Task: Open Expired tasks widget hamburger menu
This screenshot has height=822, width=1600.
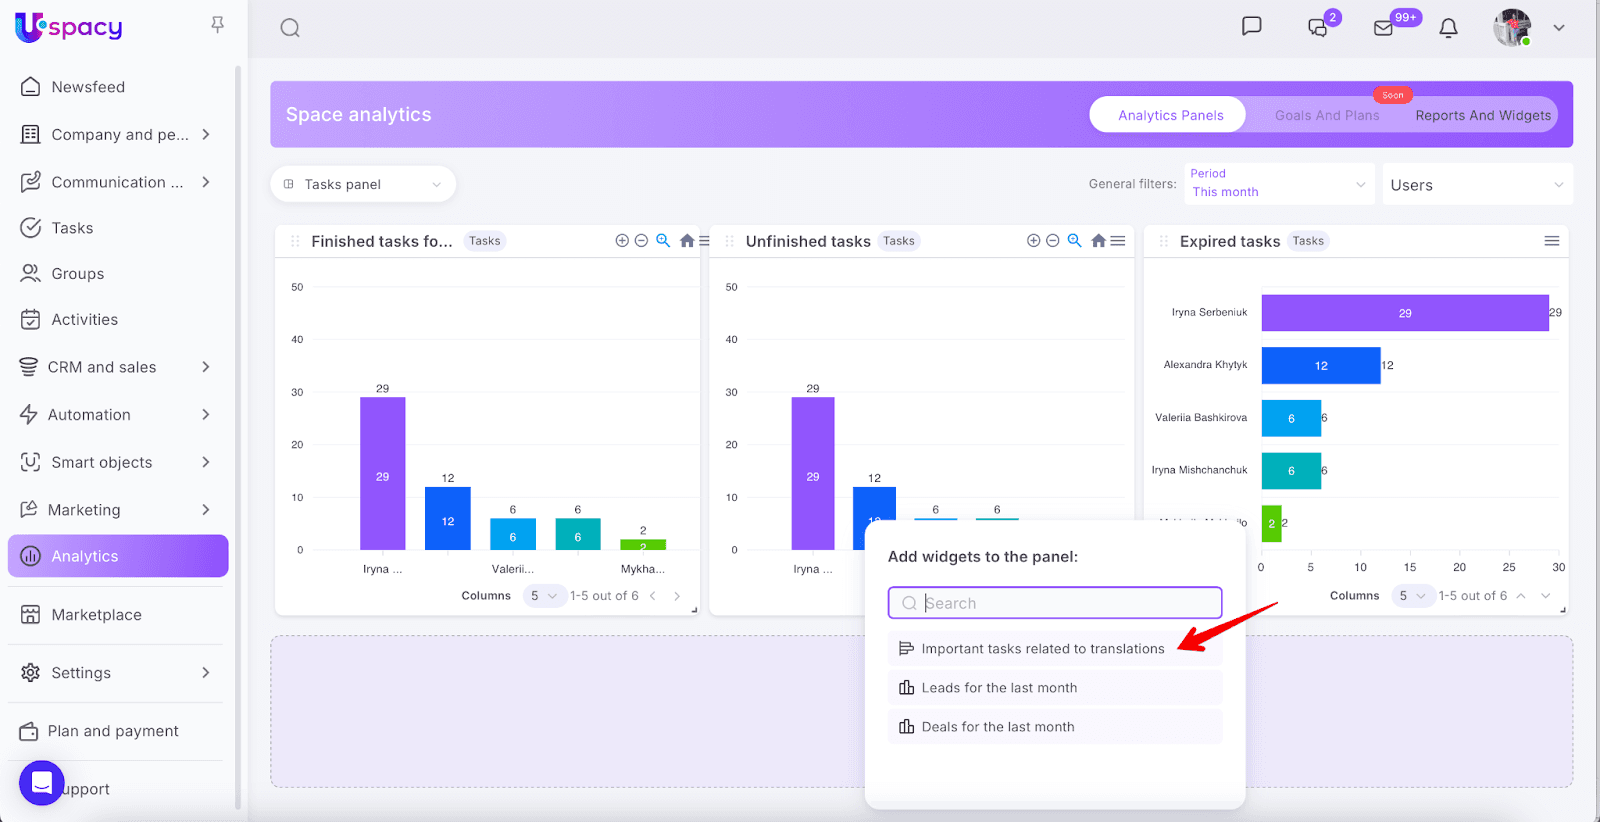Action: point(1551,241)
